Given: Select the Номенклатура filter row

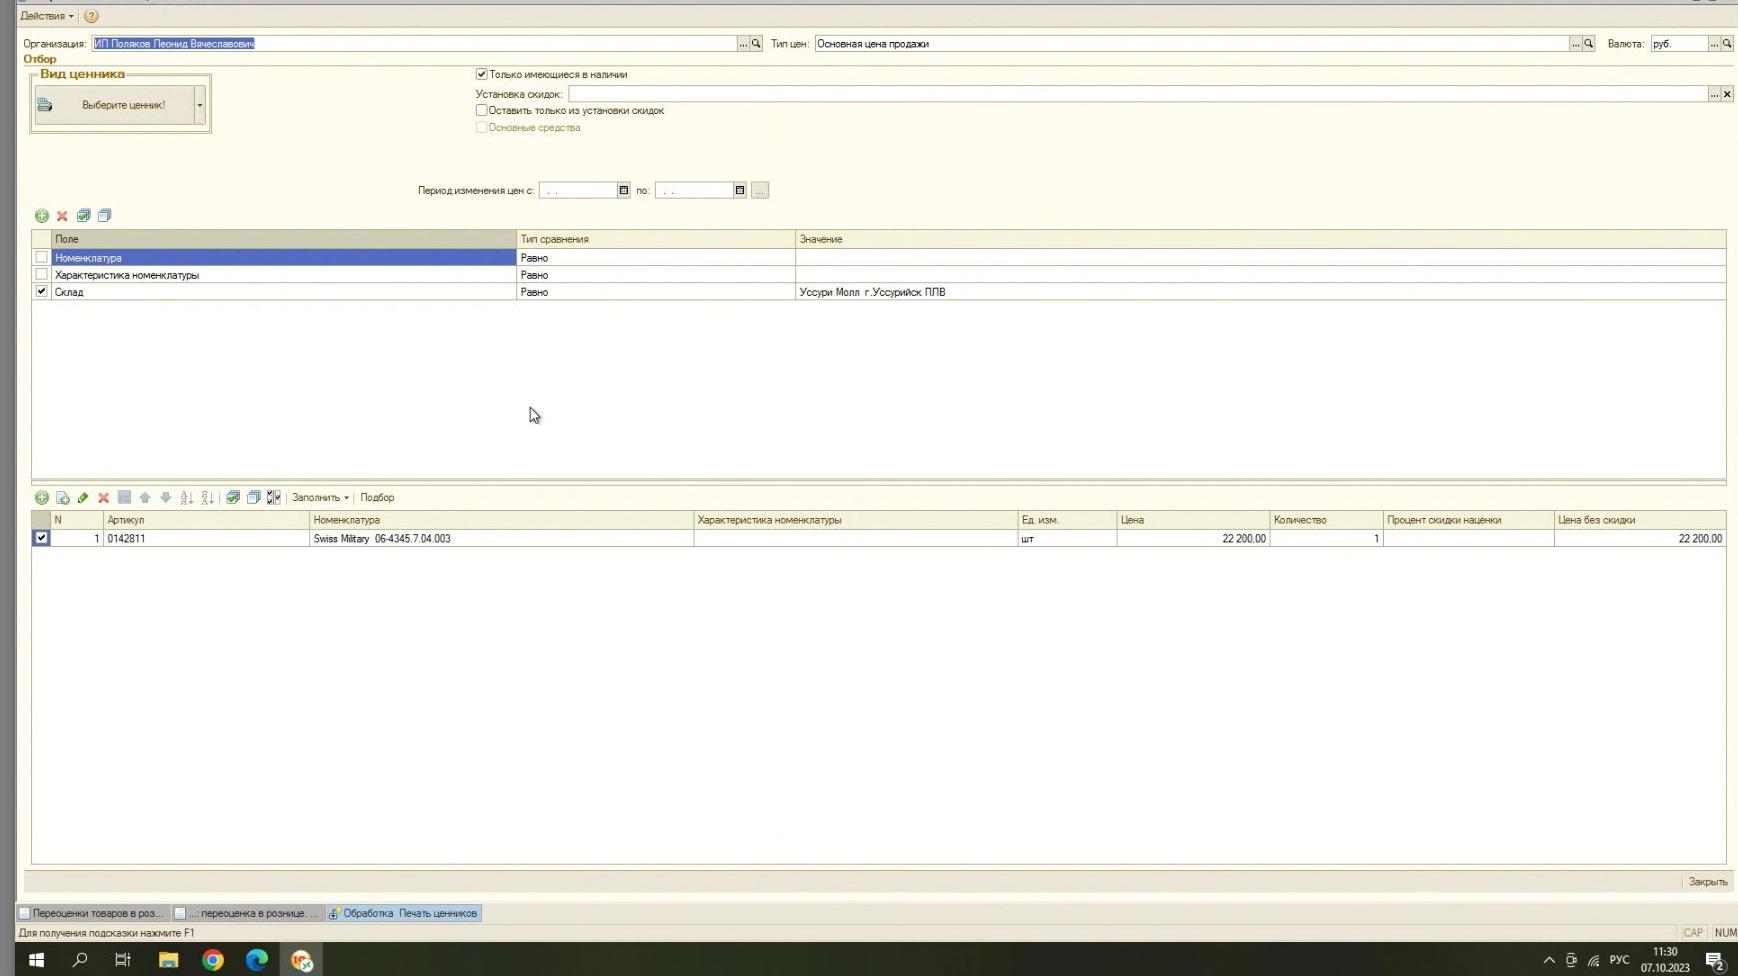Looking at the screenshot, I should pyautogui.click(x=284, y=258).
